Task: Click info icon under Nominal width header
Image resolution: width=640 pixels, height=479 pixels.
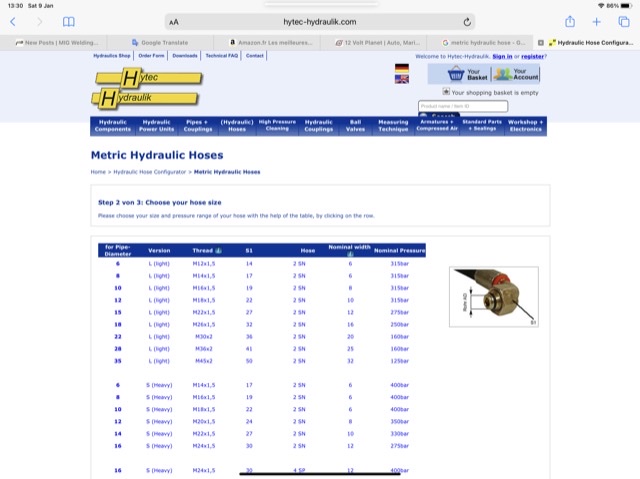Action: pos(350,254)
